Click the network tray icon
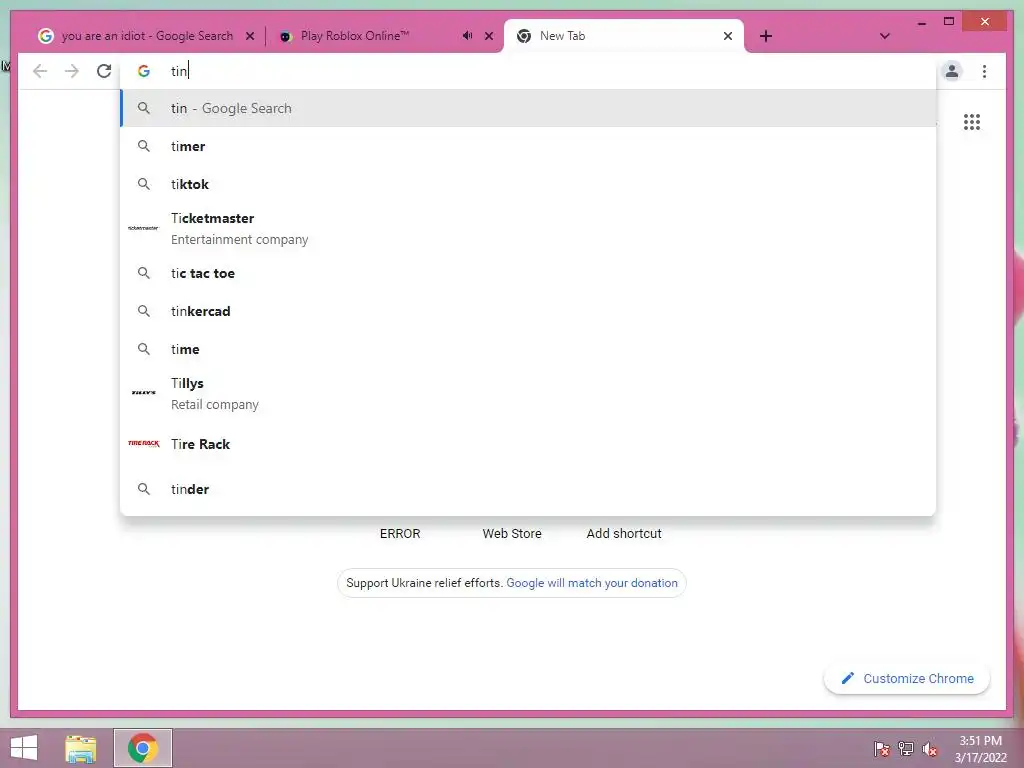 906,749
